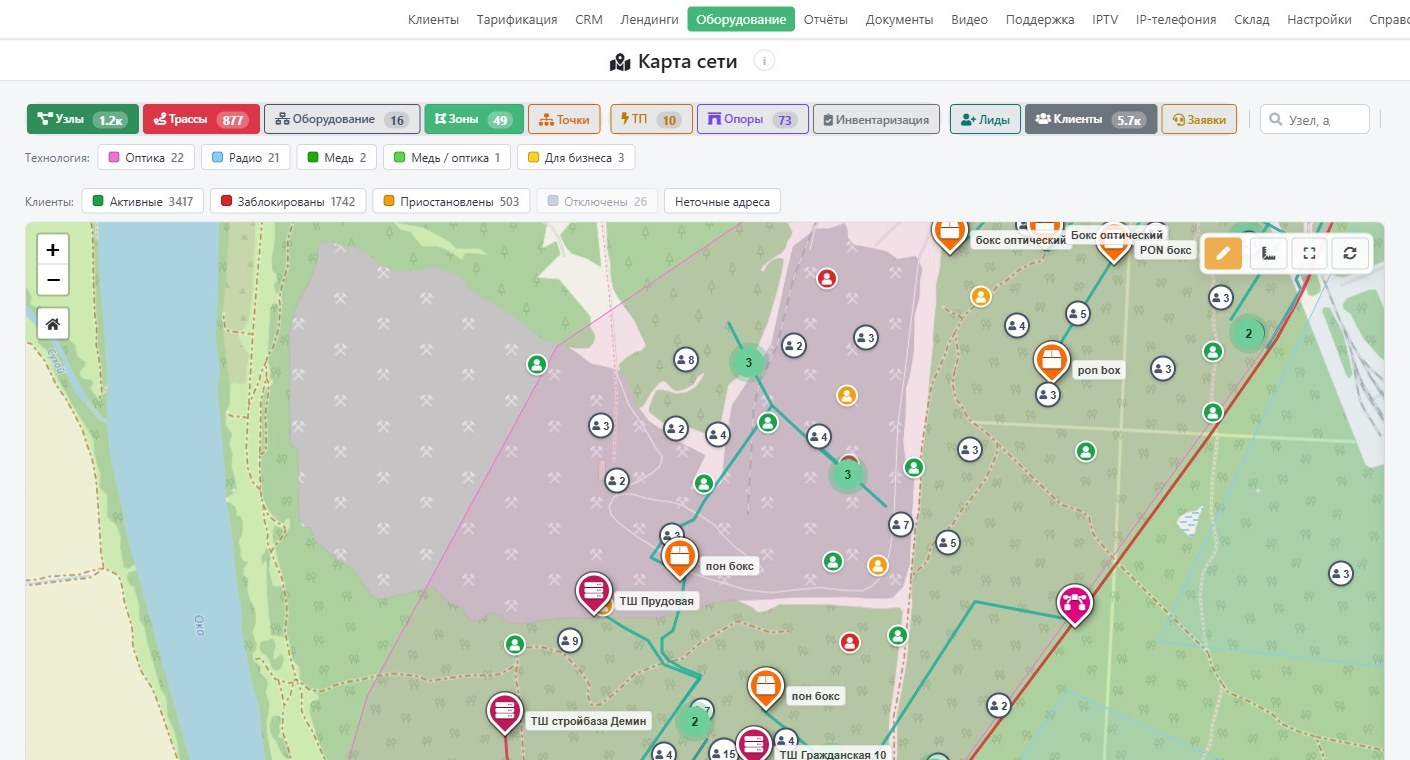Image resolution: width=1410 pixels, height=760 pixels.
Task: Open the Тарификация menu item
Action: tap(517, 19)
